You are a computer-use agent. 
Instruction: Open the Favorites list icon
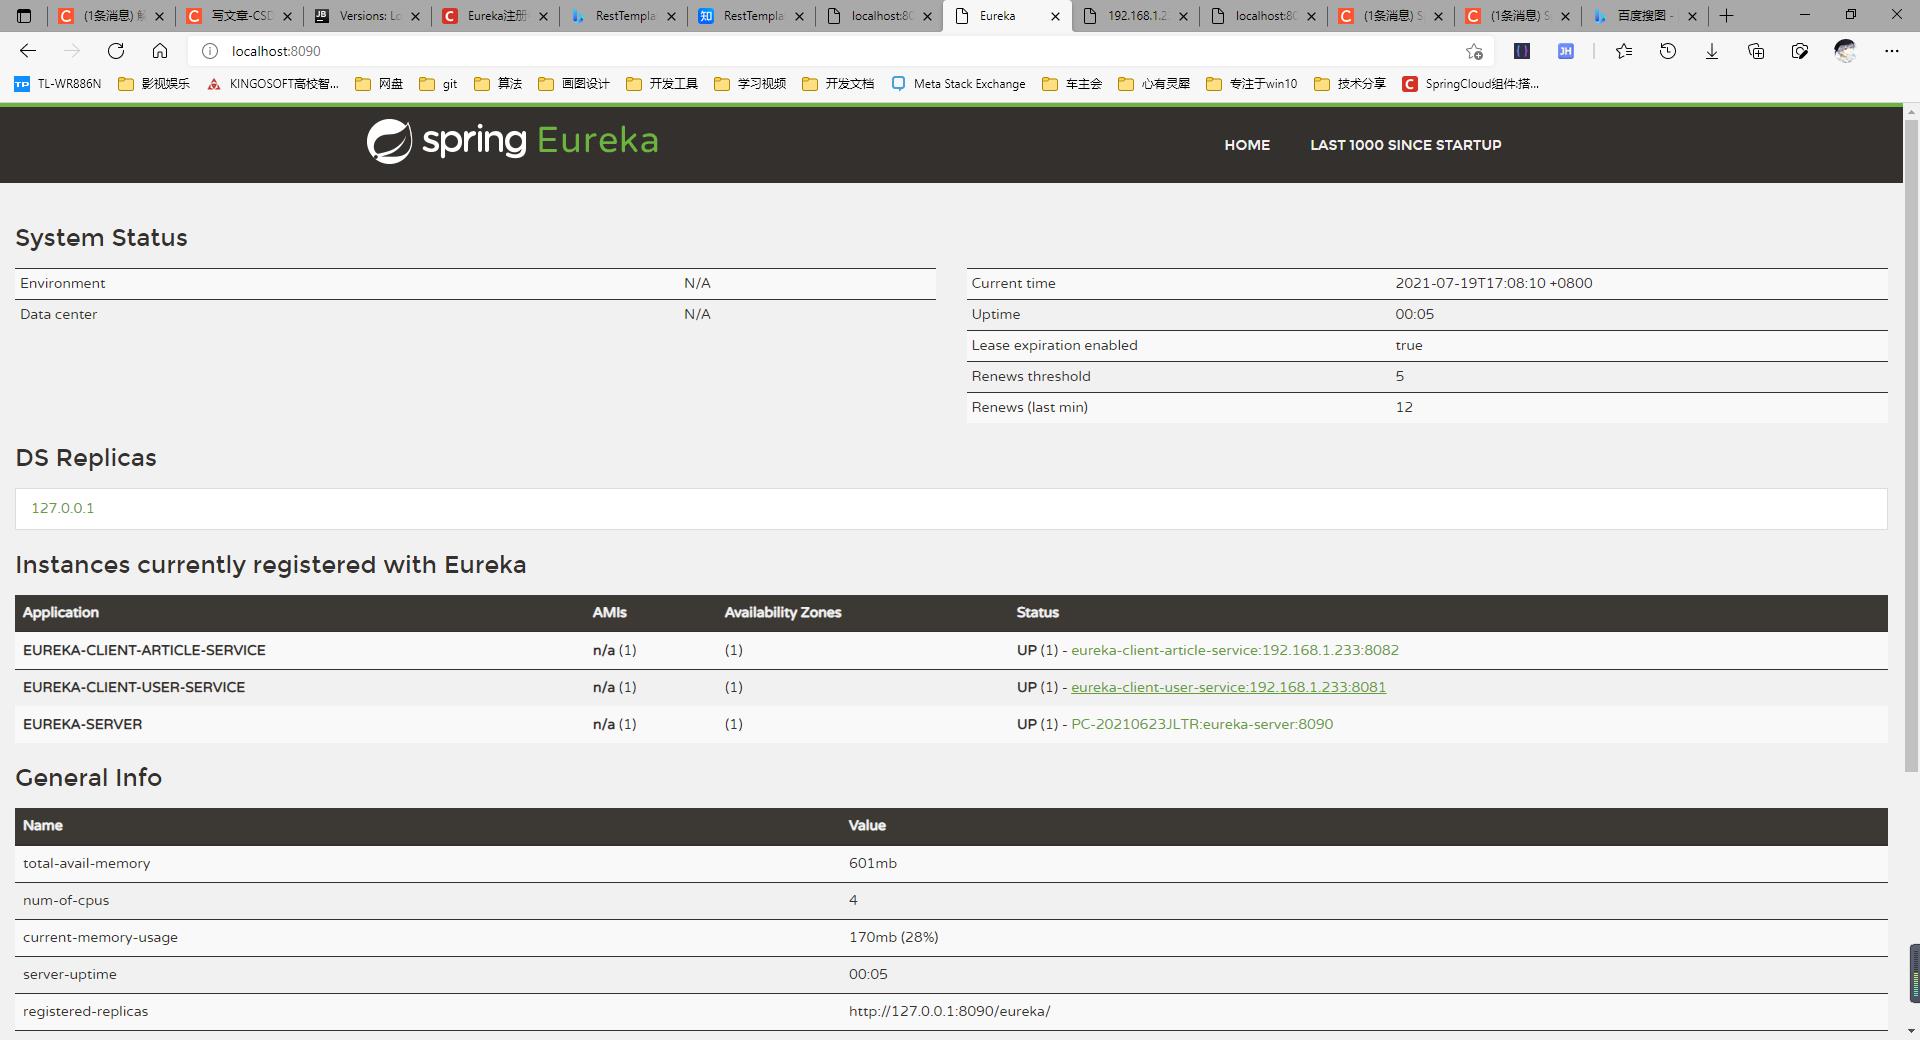pos(1624,51)
